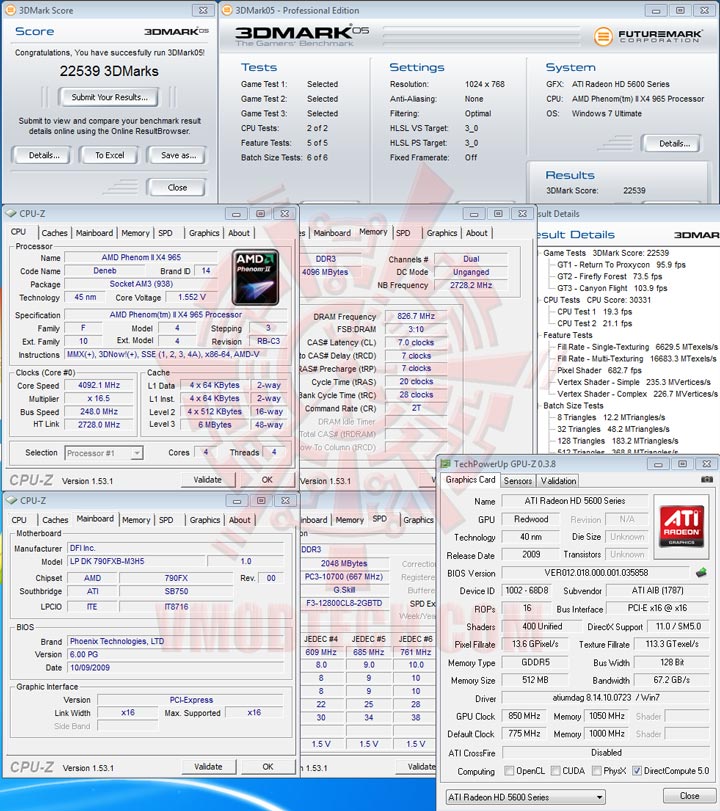This screenshot has height=811, width=720.
Task: Open the Validation tab in GPU-Z
Action: tap(558, 480)
